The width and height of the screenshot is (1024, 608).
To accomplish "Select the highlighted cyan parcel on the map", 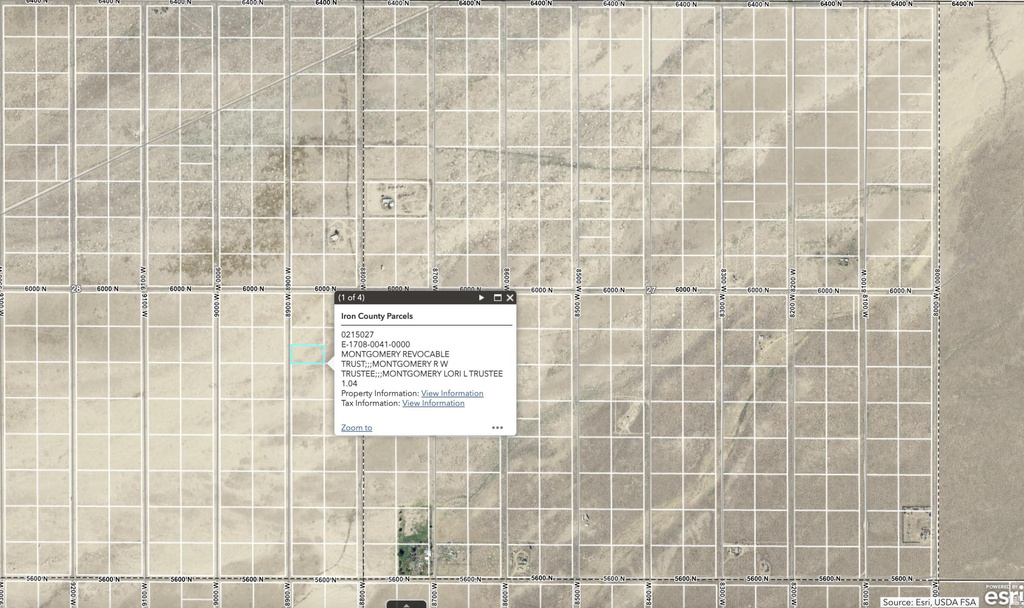I will (305, 352).
